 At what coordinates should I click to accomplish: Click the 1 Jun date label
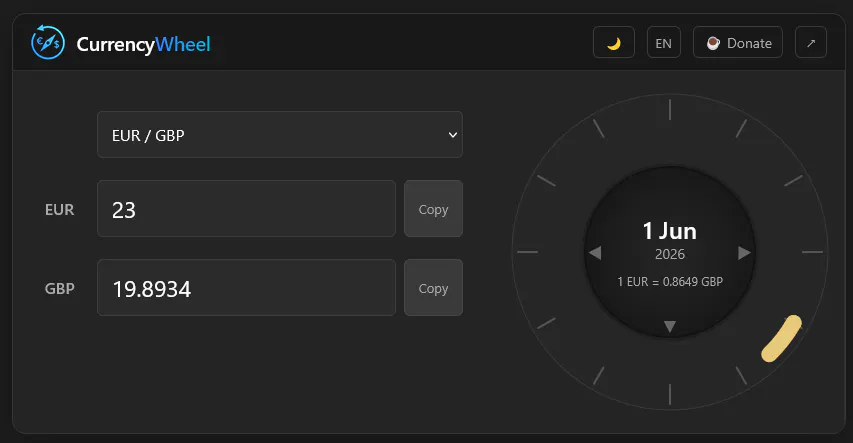pos(670,231)
